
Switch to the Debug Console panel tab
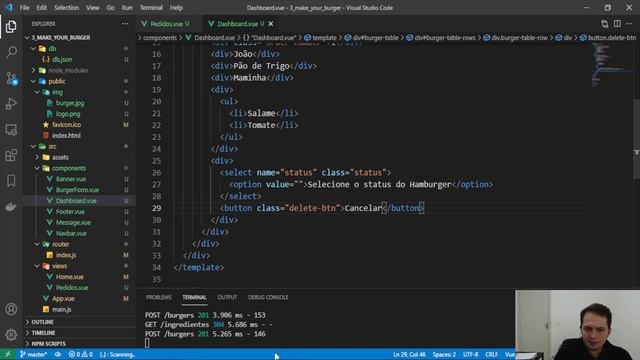268,297
